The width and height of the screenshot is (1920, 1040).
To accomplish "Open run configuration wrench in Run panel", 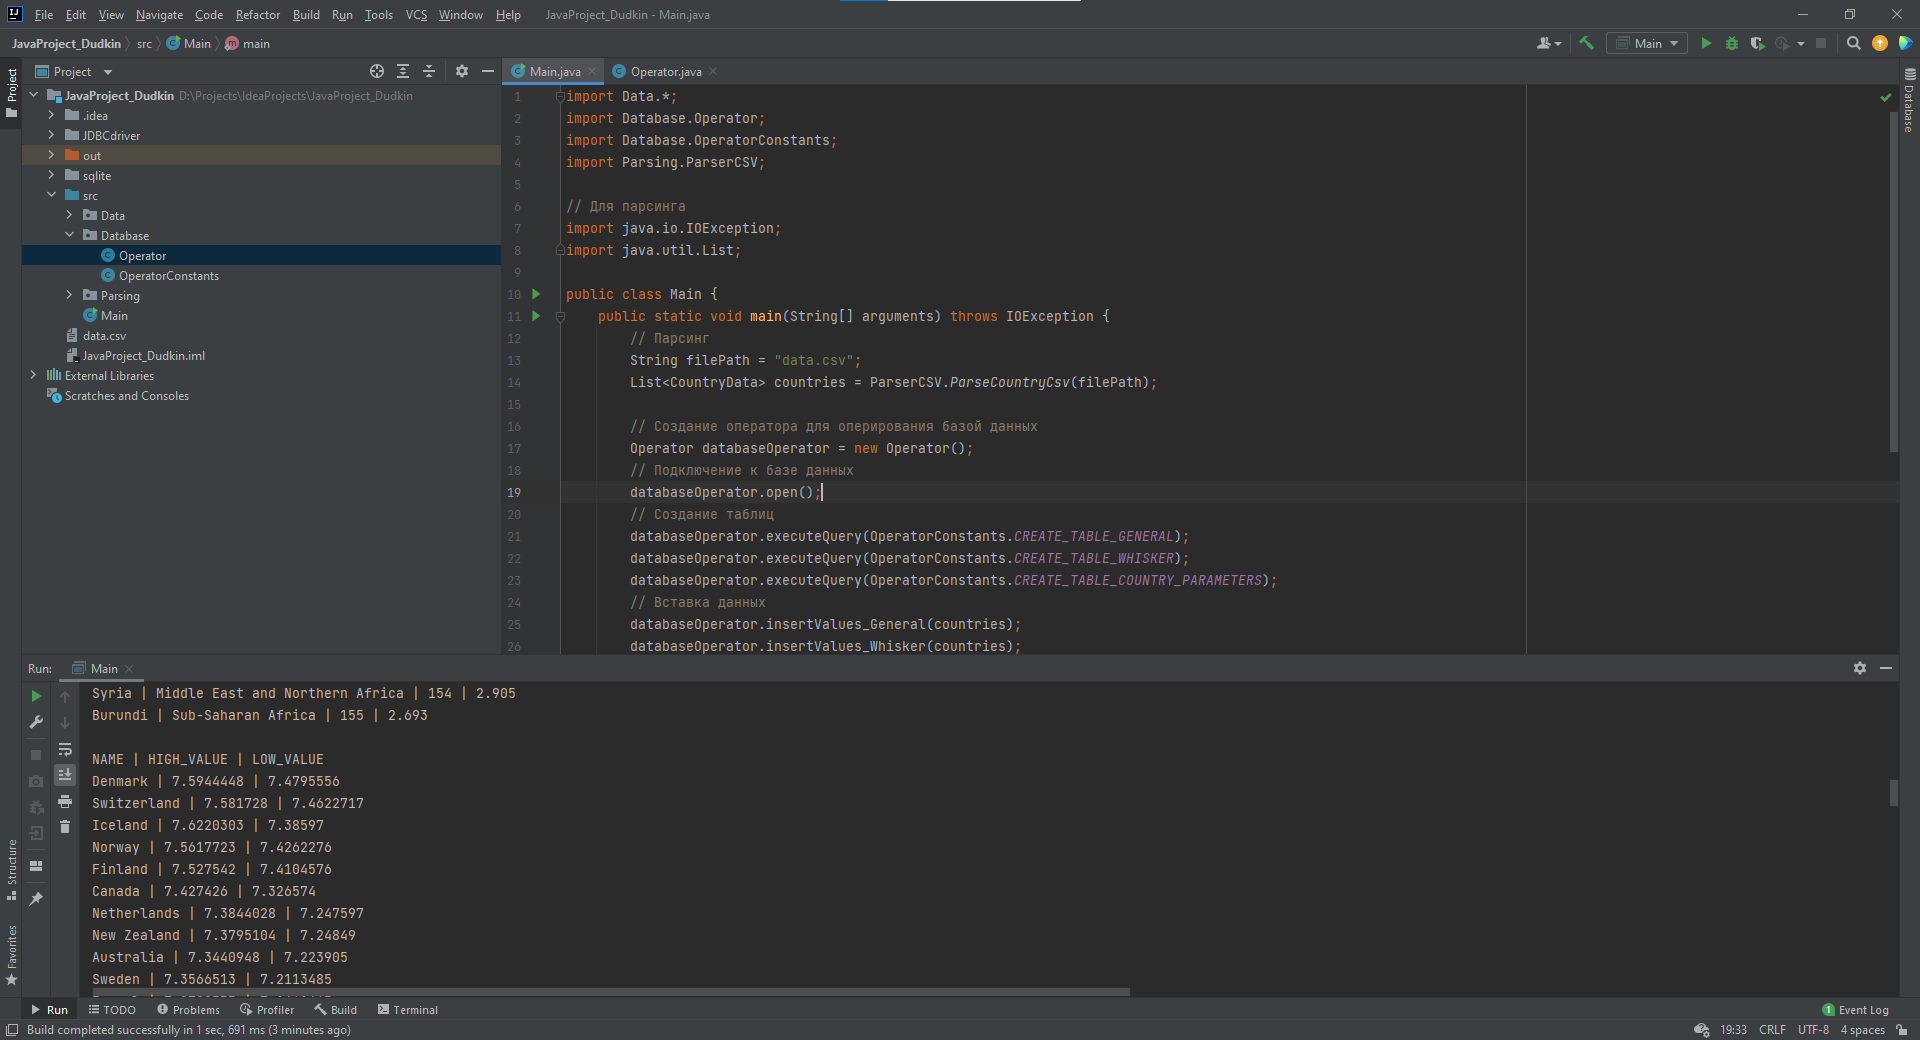I will click(x=36, y=722).
